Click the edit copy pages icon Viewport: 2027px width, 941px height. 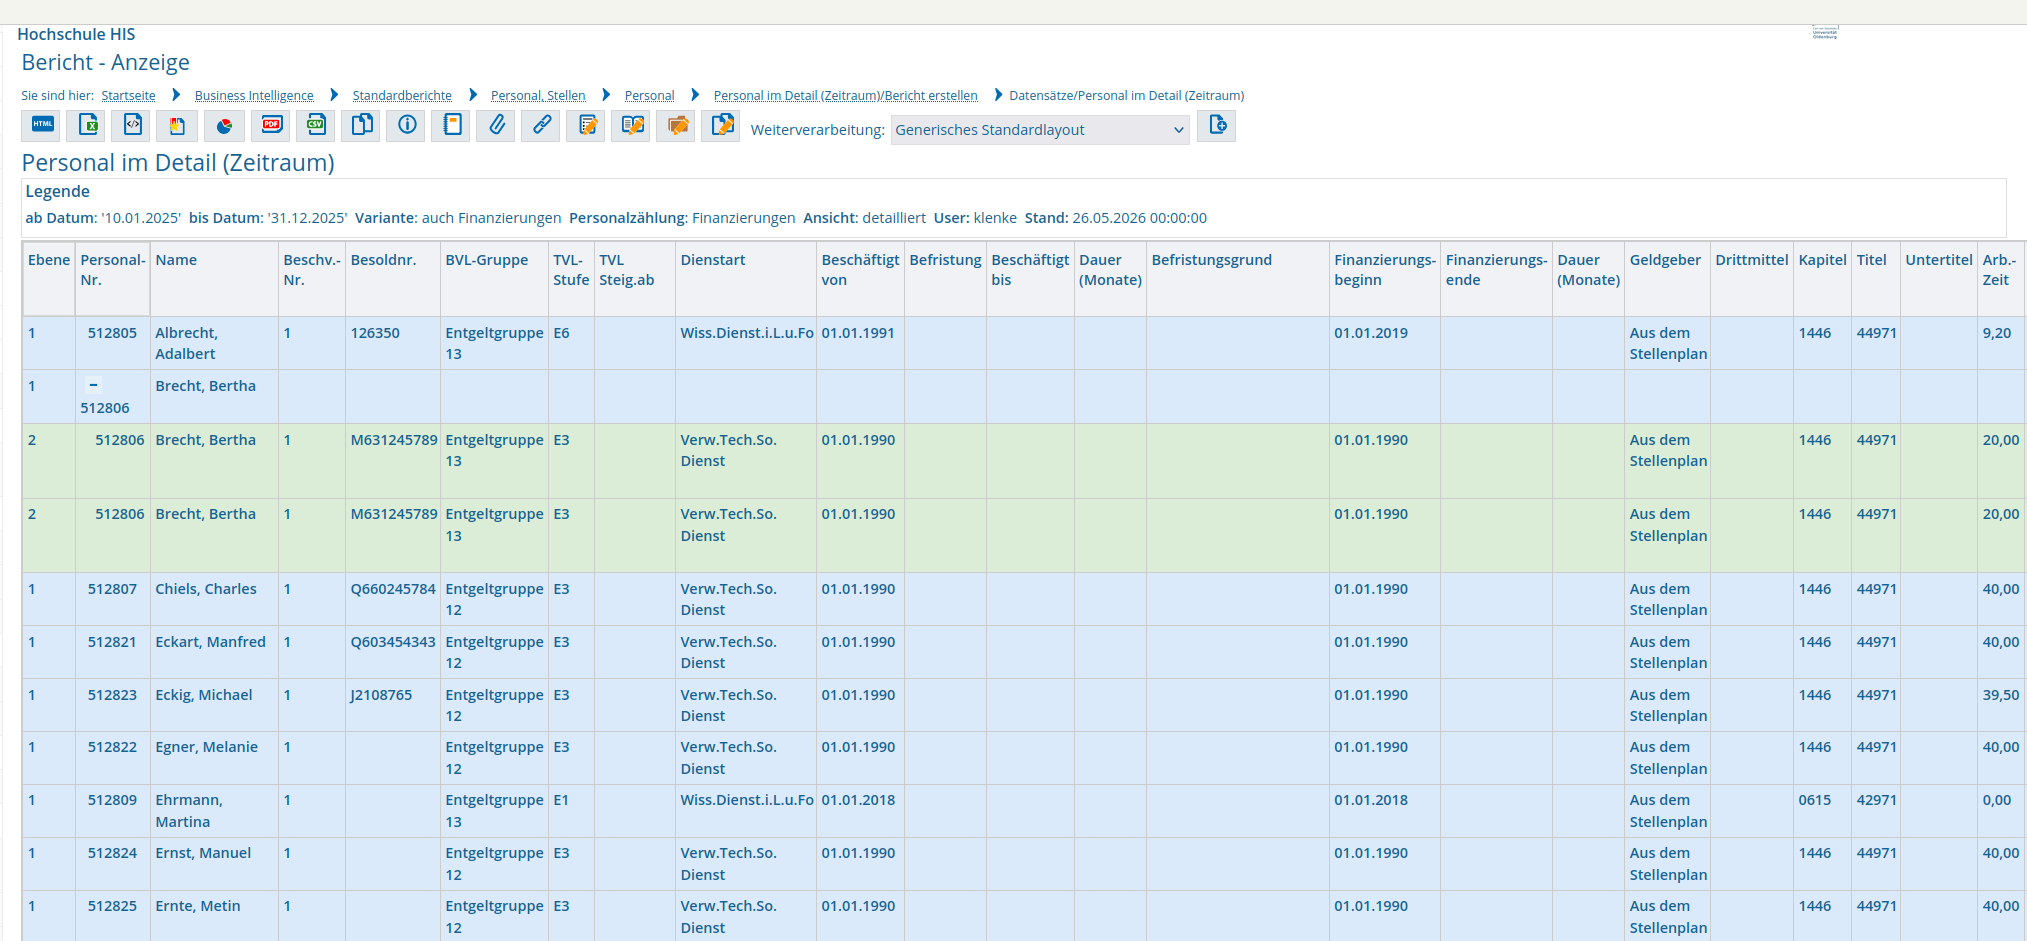click(721, 125)
